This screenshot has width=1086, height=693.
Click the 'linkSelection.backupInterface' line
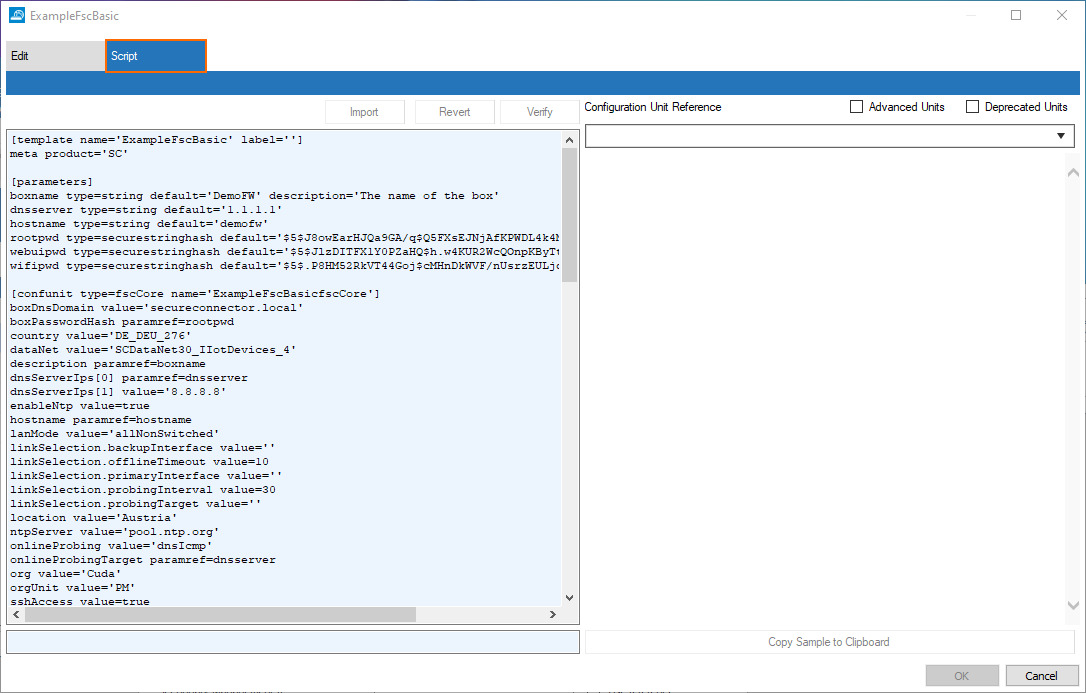143,448
